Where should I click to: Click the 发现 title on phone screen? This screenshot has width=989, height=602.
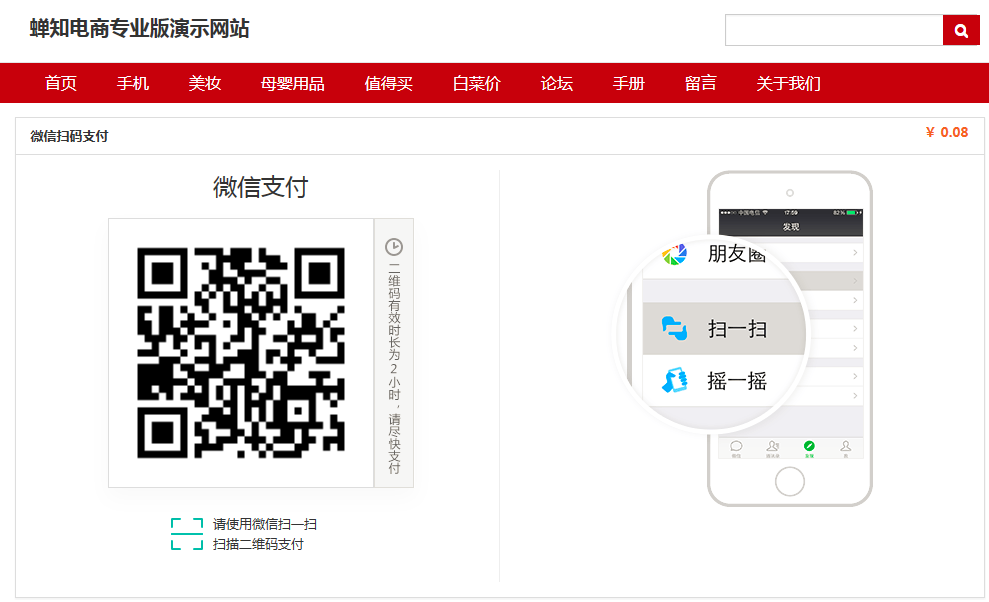[x=791, y=227]
